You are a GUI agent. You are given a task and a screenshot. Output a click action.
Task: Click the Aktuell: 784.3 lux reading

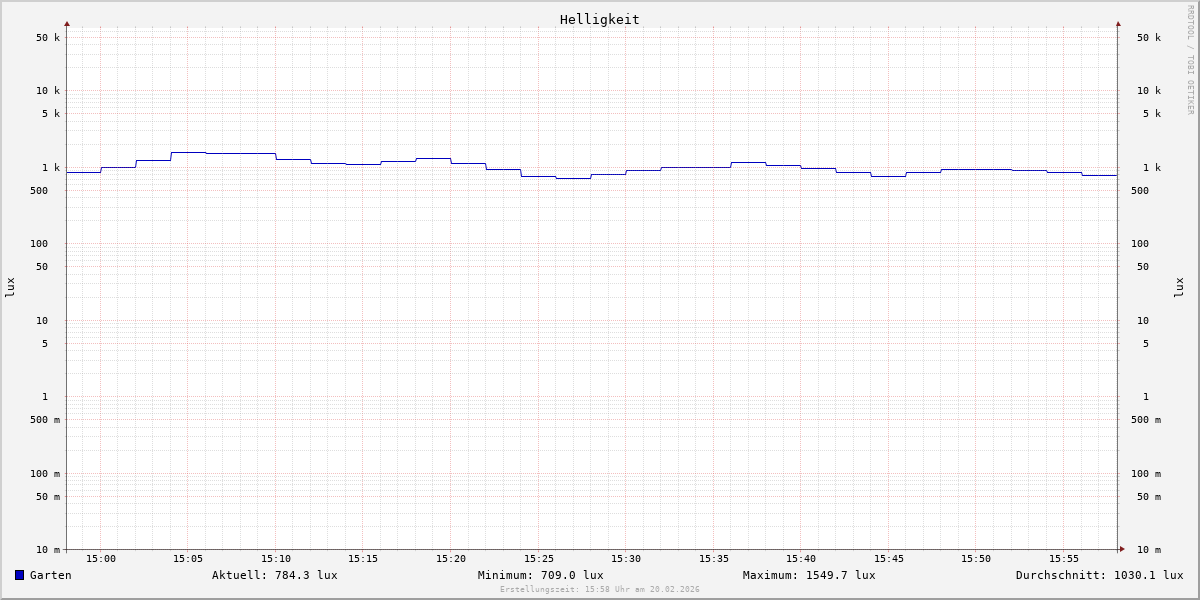(274, 575)
